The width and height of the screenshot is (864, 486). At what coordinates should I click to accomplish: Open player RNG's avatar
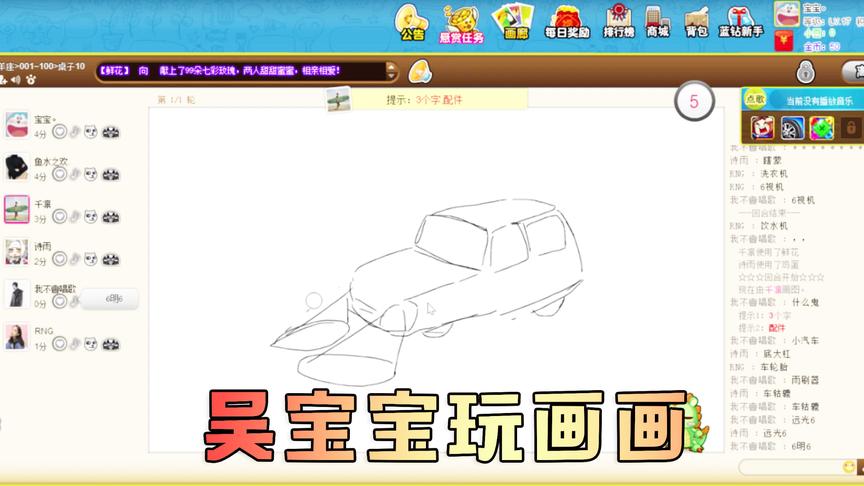17,337
